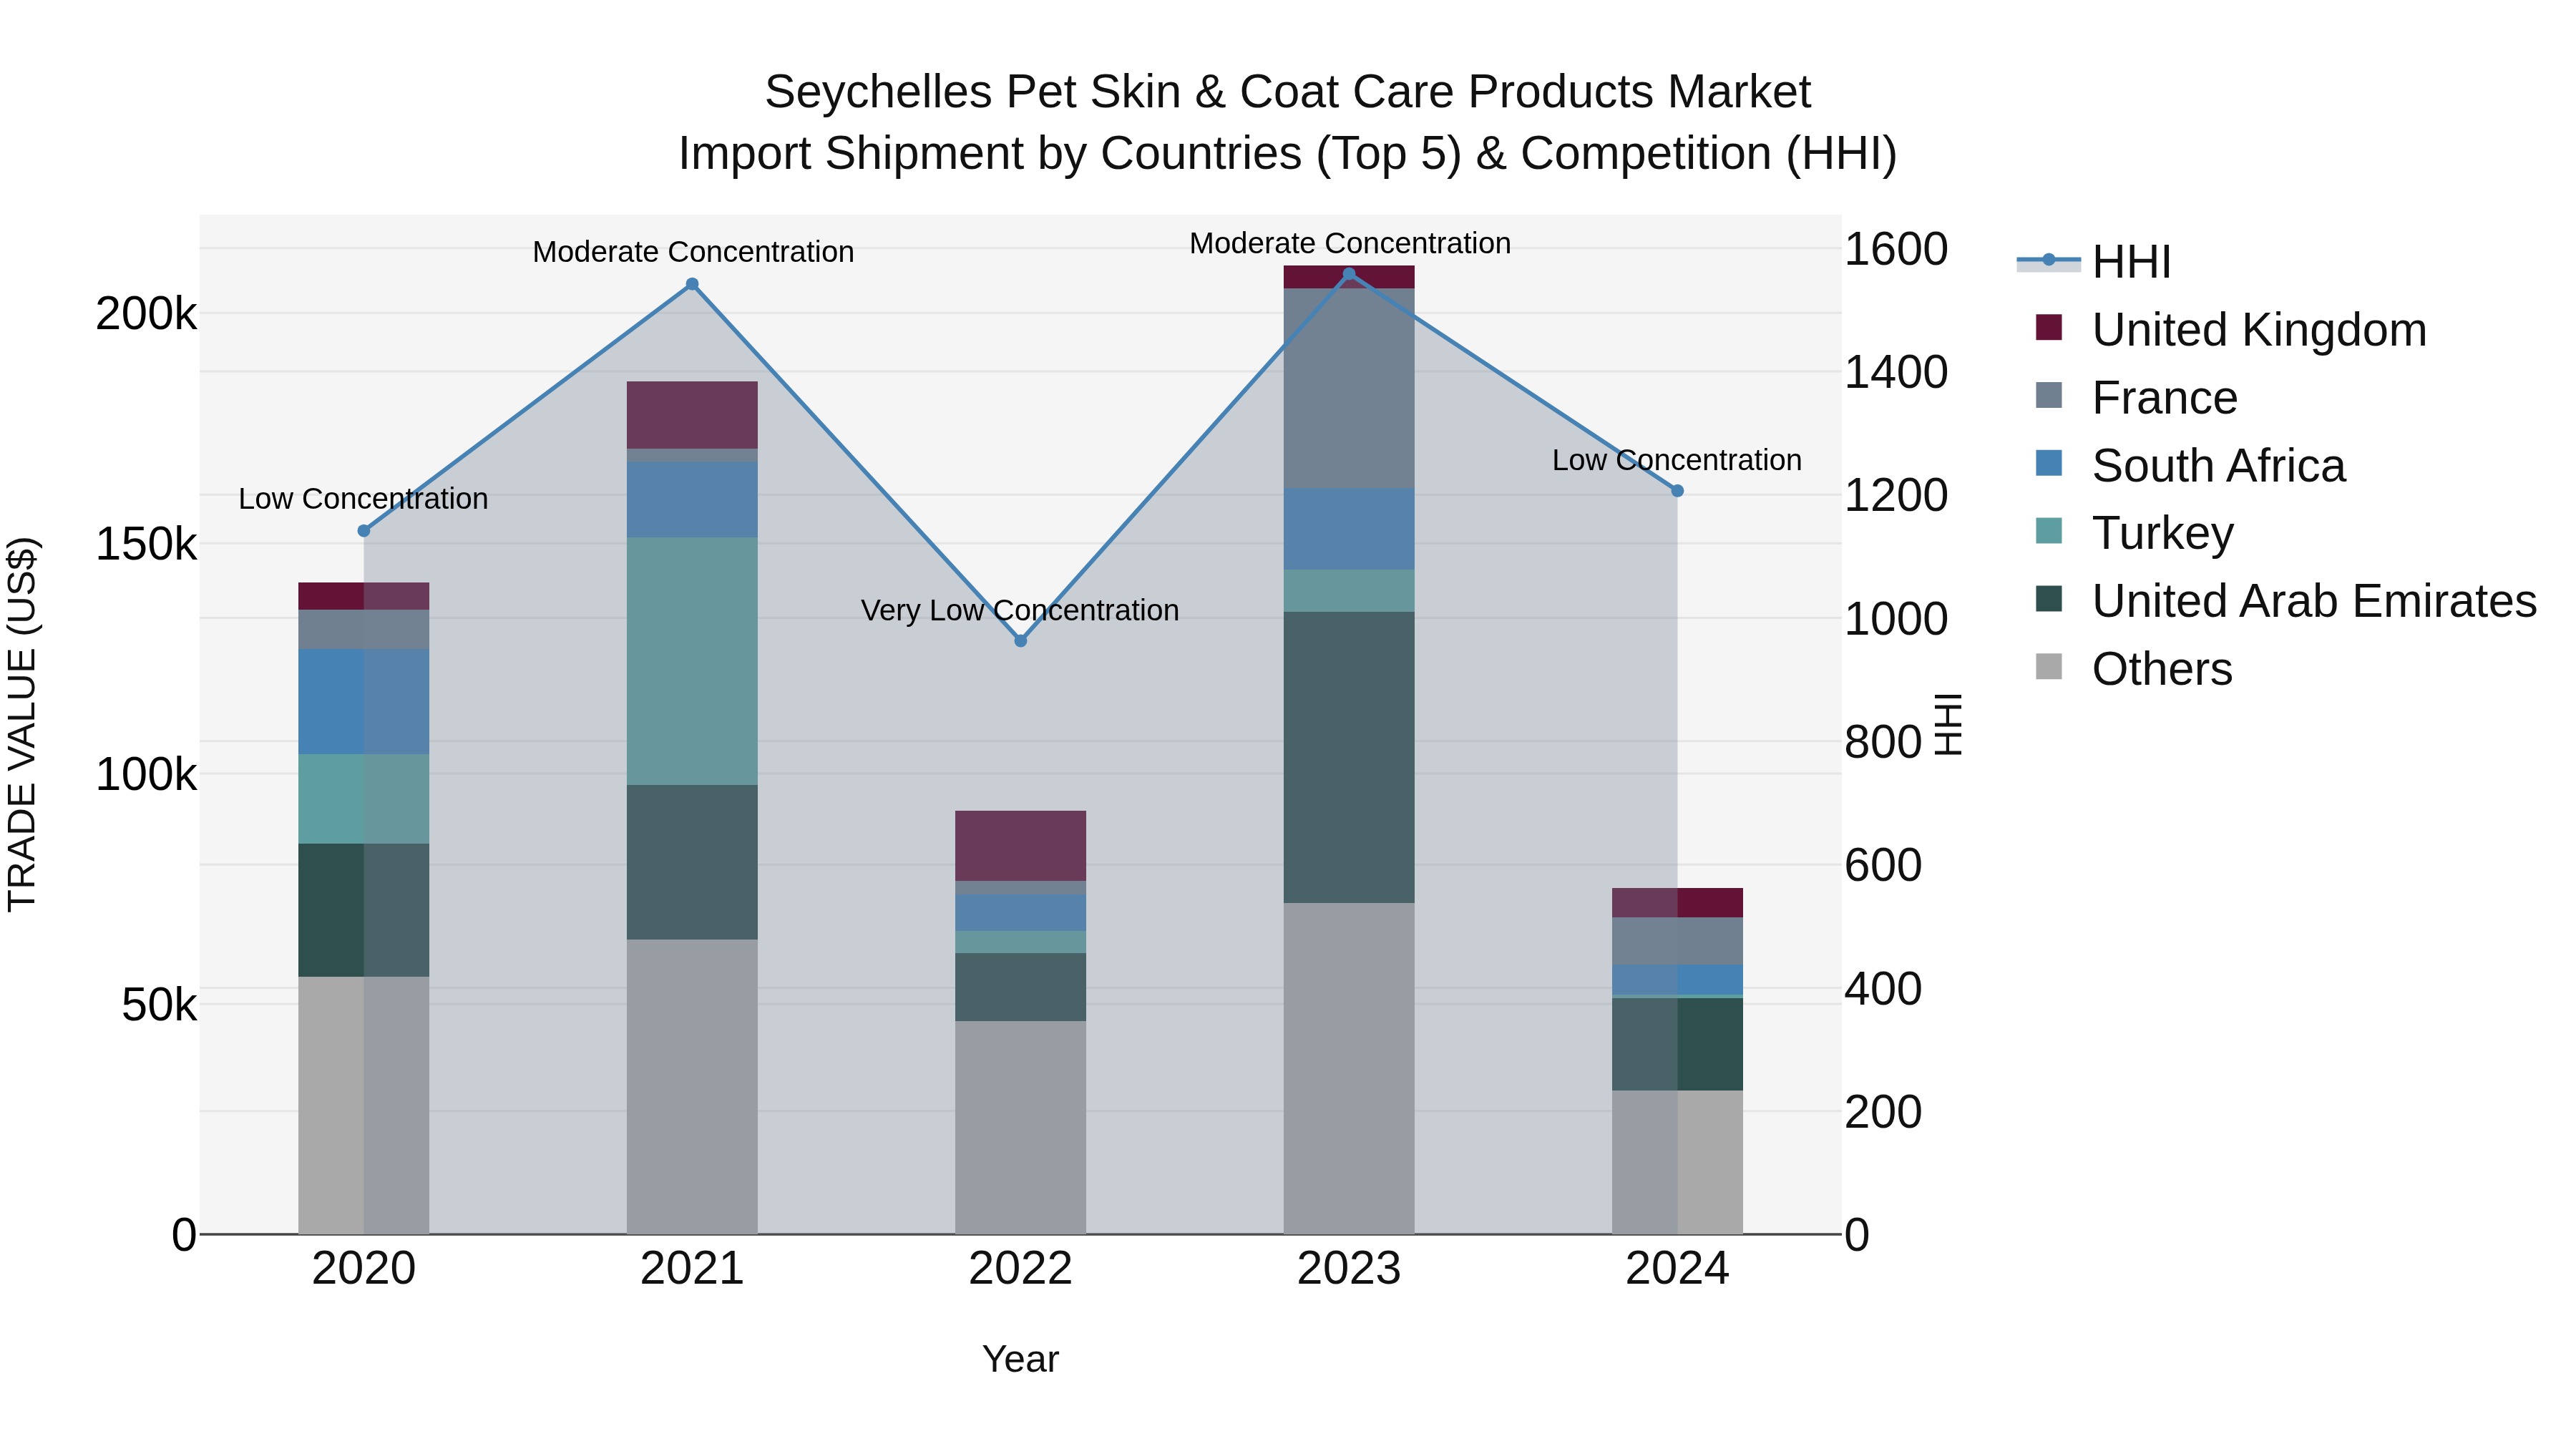Viewport: 2576px width, 1449px height.
Task: Click the HHI data point for 2024
Action: pos(1678,491)
